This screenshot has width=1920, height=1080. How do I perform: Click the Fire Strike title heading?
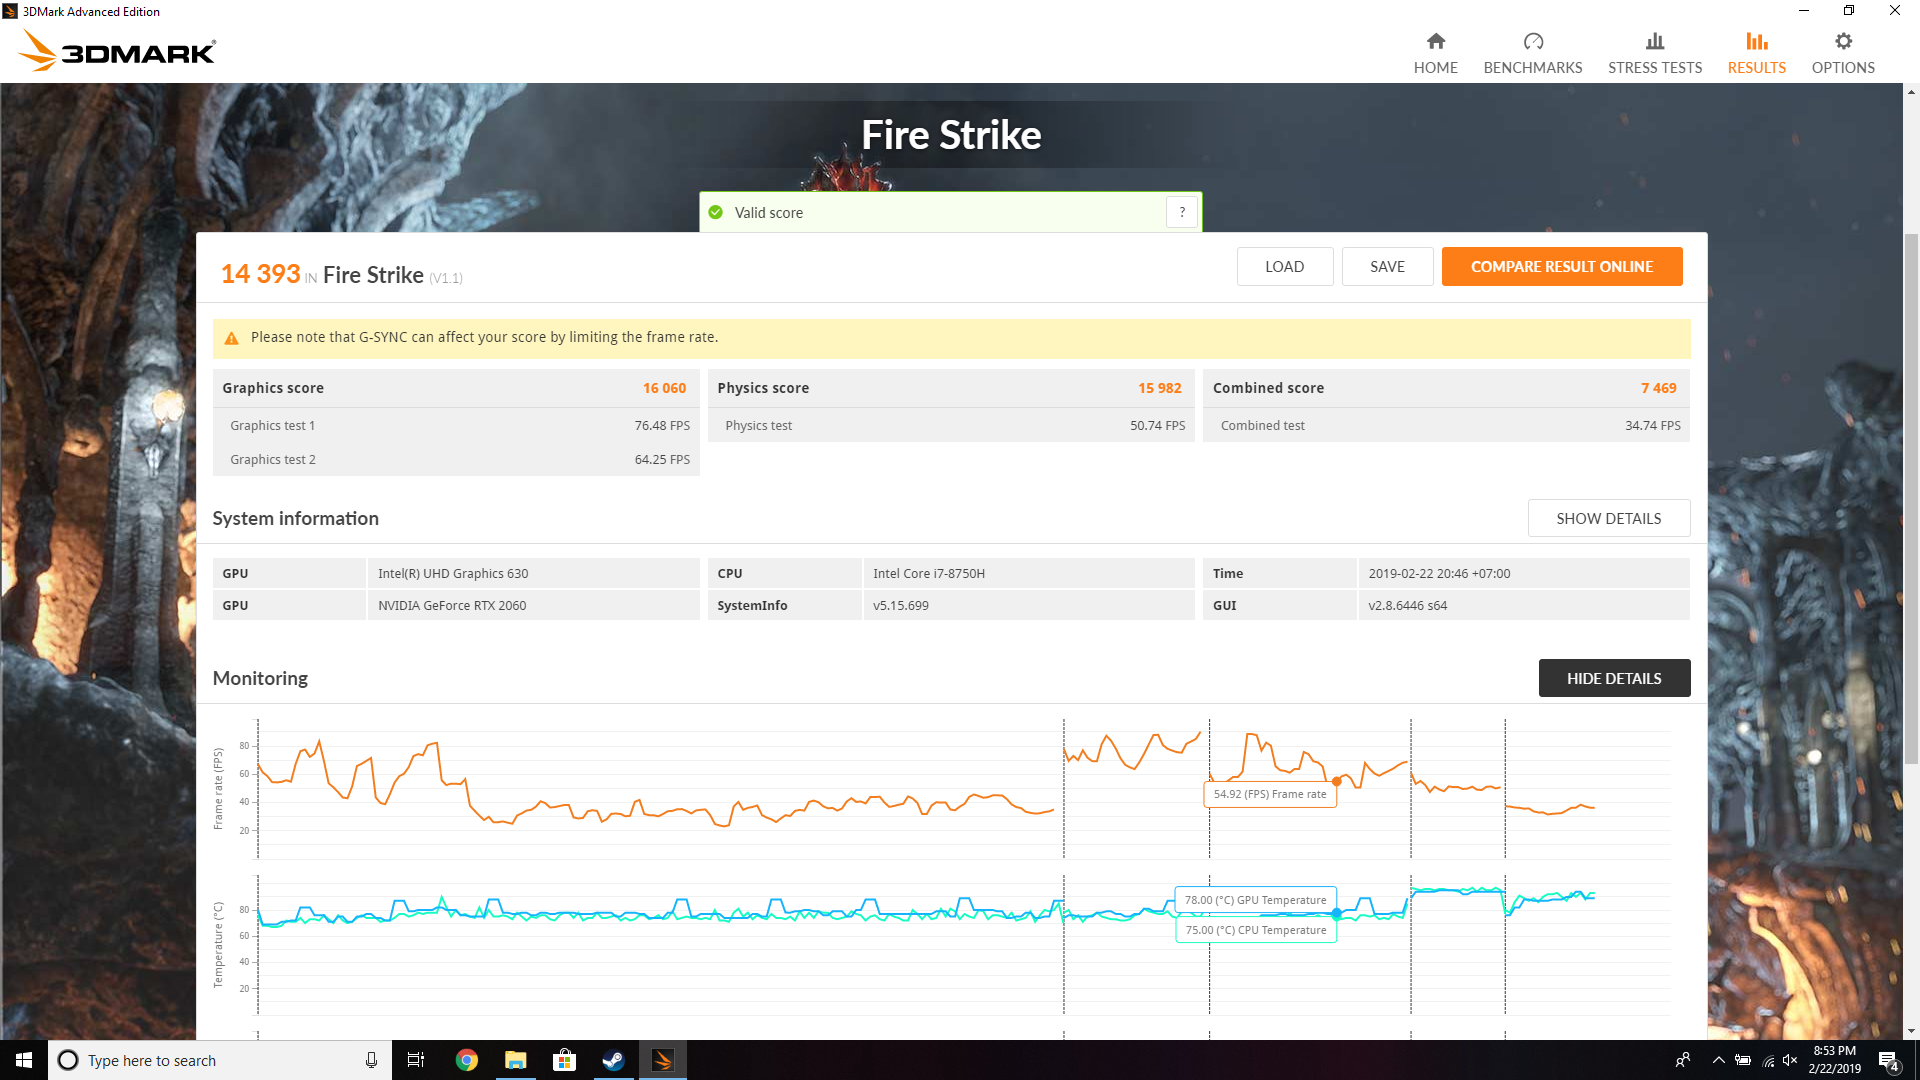[x=951, y=135]
